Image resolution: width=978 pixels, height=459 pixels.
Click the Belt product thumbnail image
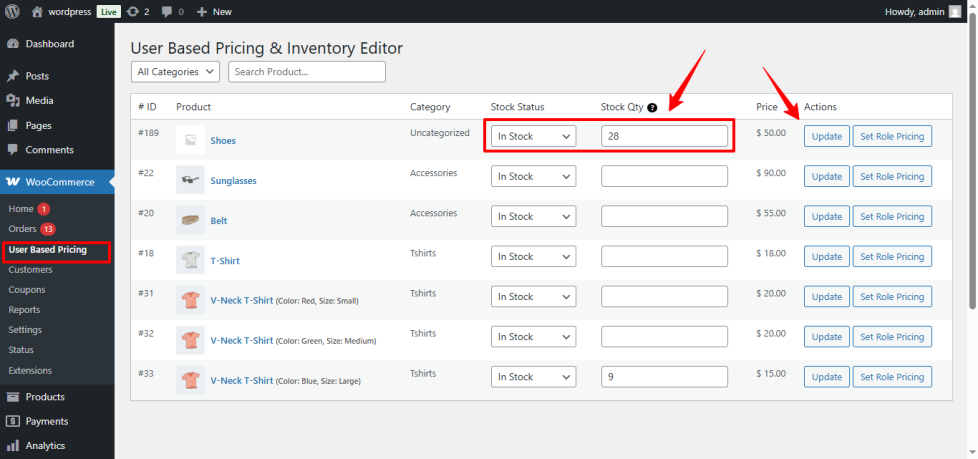[x=190, y=220]
